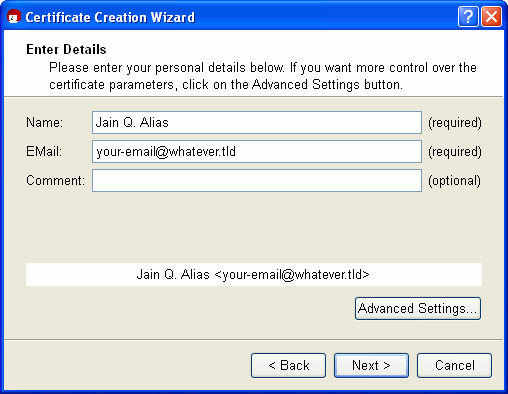
Task: Click the (required) note beside EMail field
Action: click(455, 152)
